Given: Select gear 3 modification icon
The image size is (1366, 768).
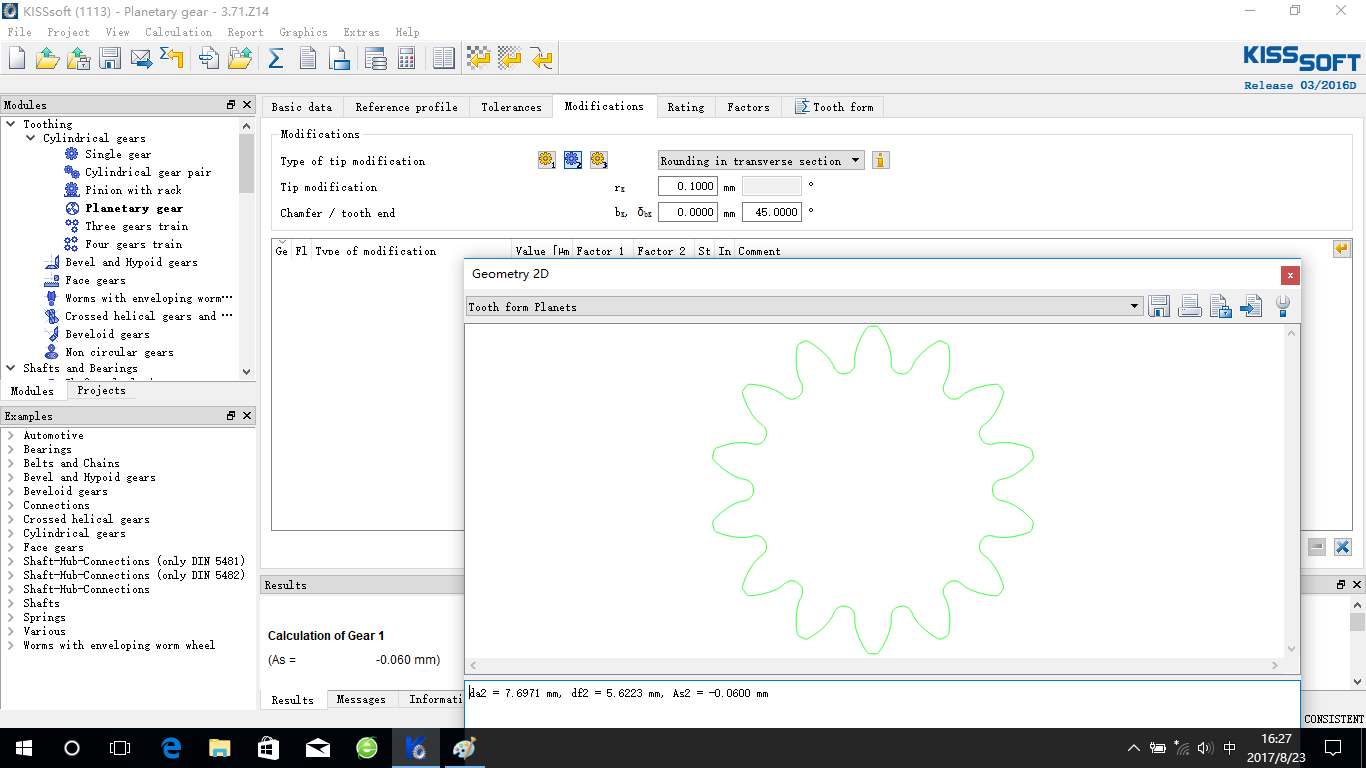Looking at the screenshot, I should point(599,160).
